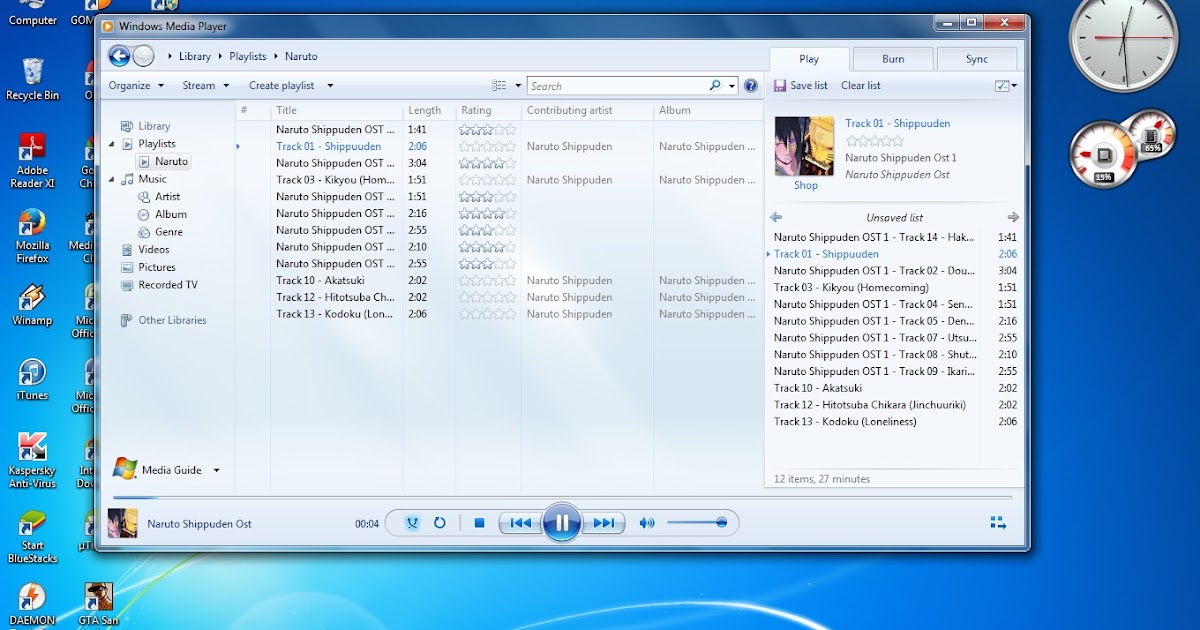Open DAEMON Tools desktop icon
Viewport: 1200px width, 630px height.
click(x=32, y=605)
